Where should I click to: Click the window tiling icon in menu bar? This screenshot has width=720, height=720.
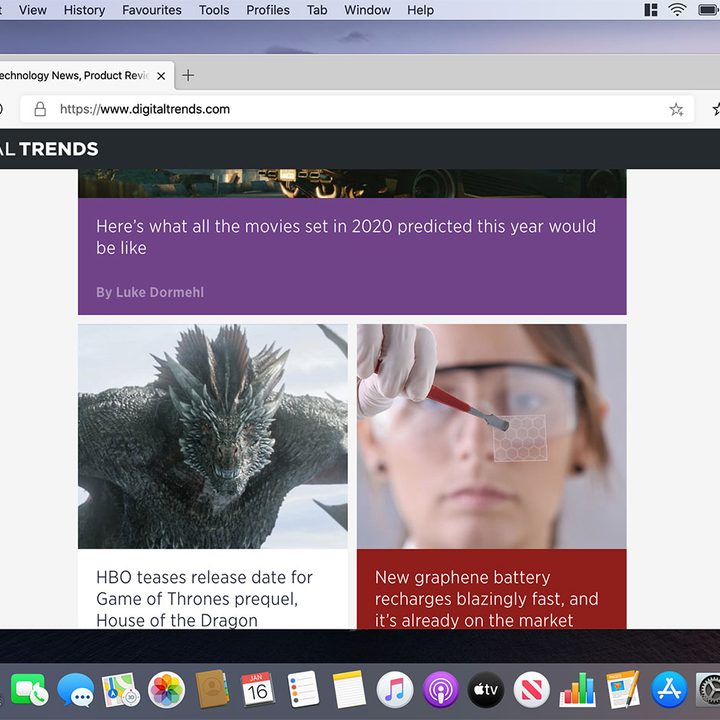(x=651, y=10)
